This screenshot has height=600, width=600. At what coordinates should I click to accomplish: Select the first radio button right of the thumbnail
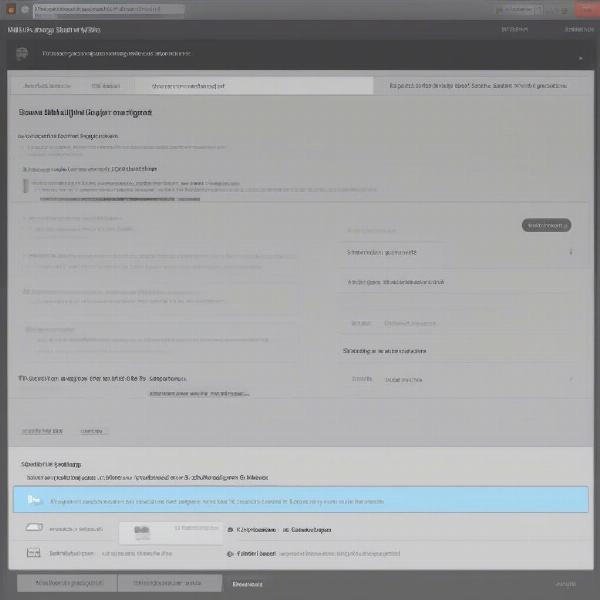(x=230, y=530)
